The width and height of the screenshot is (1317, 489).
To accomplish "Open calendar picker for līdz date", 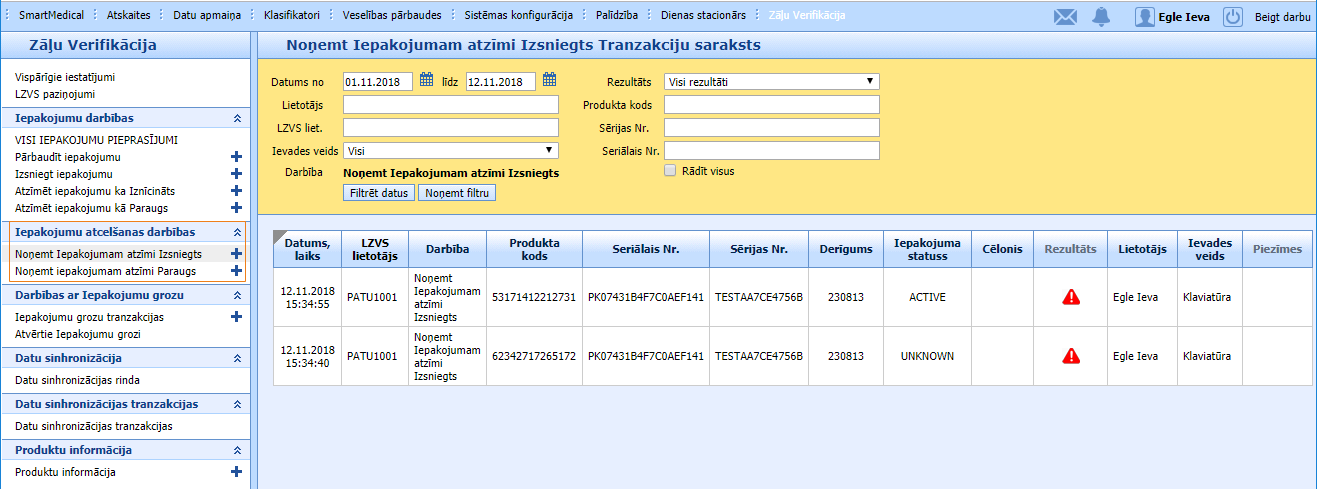I will 549,81.
